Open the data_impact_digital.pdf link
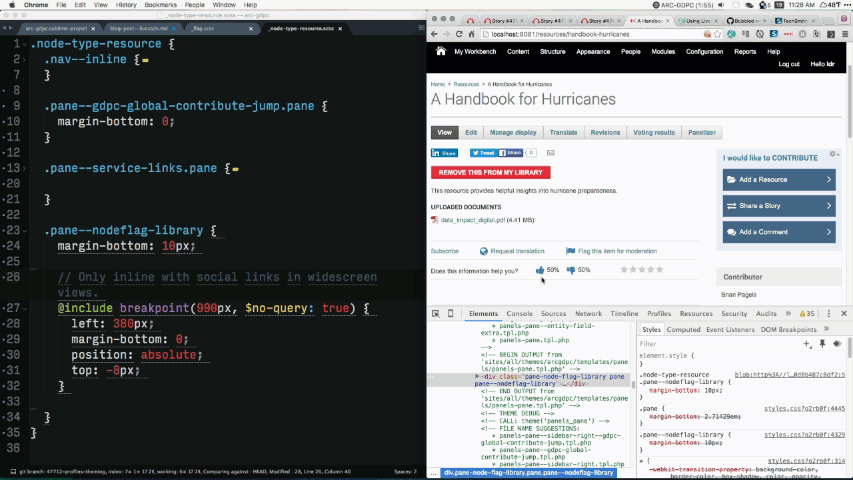Image resolution: width=853 pixels, height=480 pixels. 474,220
